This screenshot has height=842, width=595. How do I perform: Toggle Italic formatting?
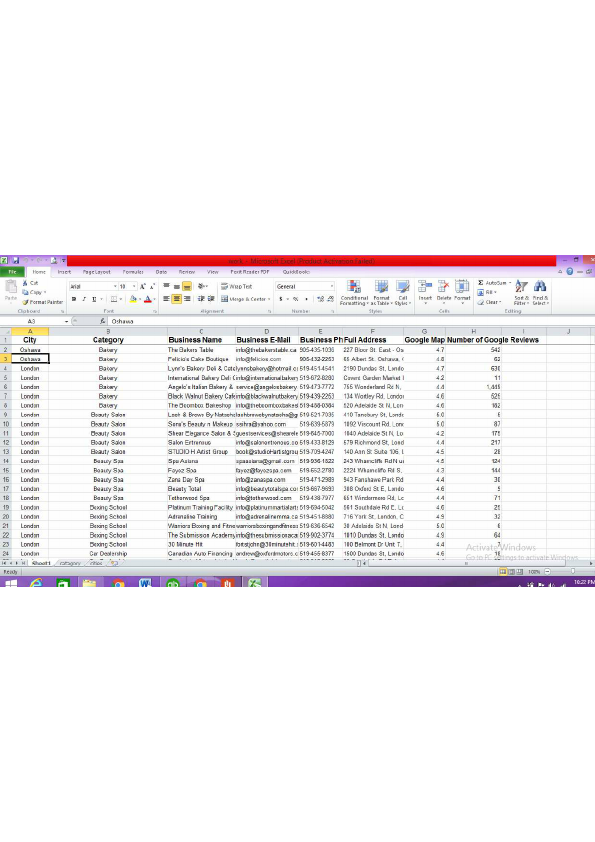click(x=84, y=299)
